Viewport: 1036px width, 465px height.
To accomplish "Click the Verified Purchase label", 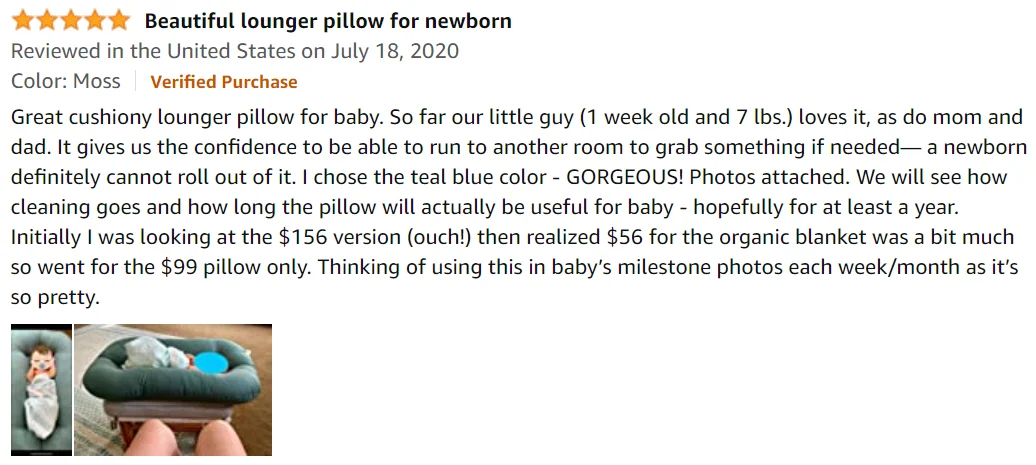I will click(x=224, y=82).
